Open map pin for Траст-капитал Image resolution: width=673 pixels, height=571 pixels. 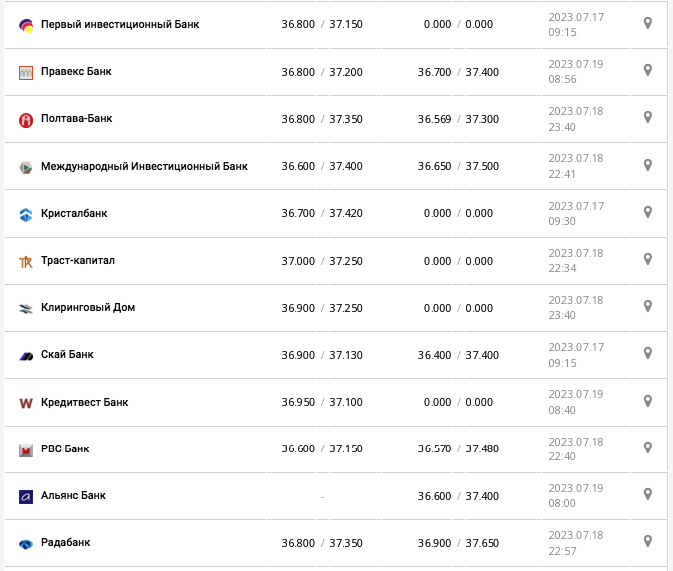point(648,259)
